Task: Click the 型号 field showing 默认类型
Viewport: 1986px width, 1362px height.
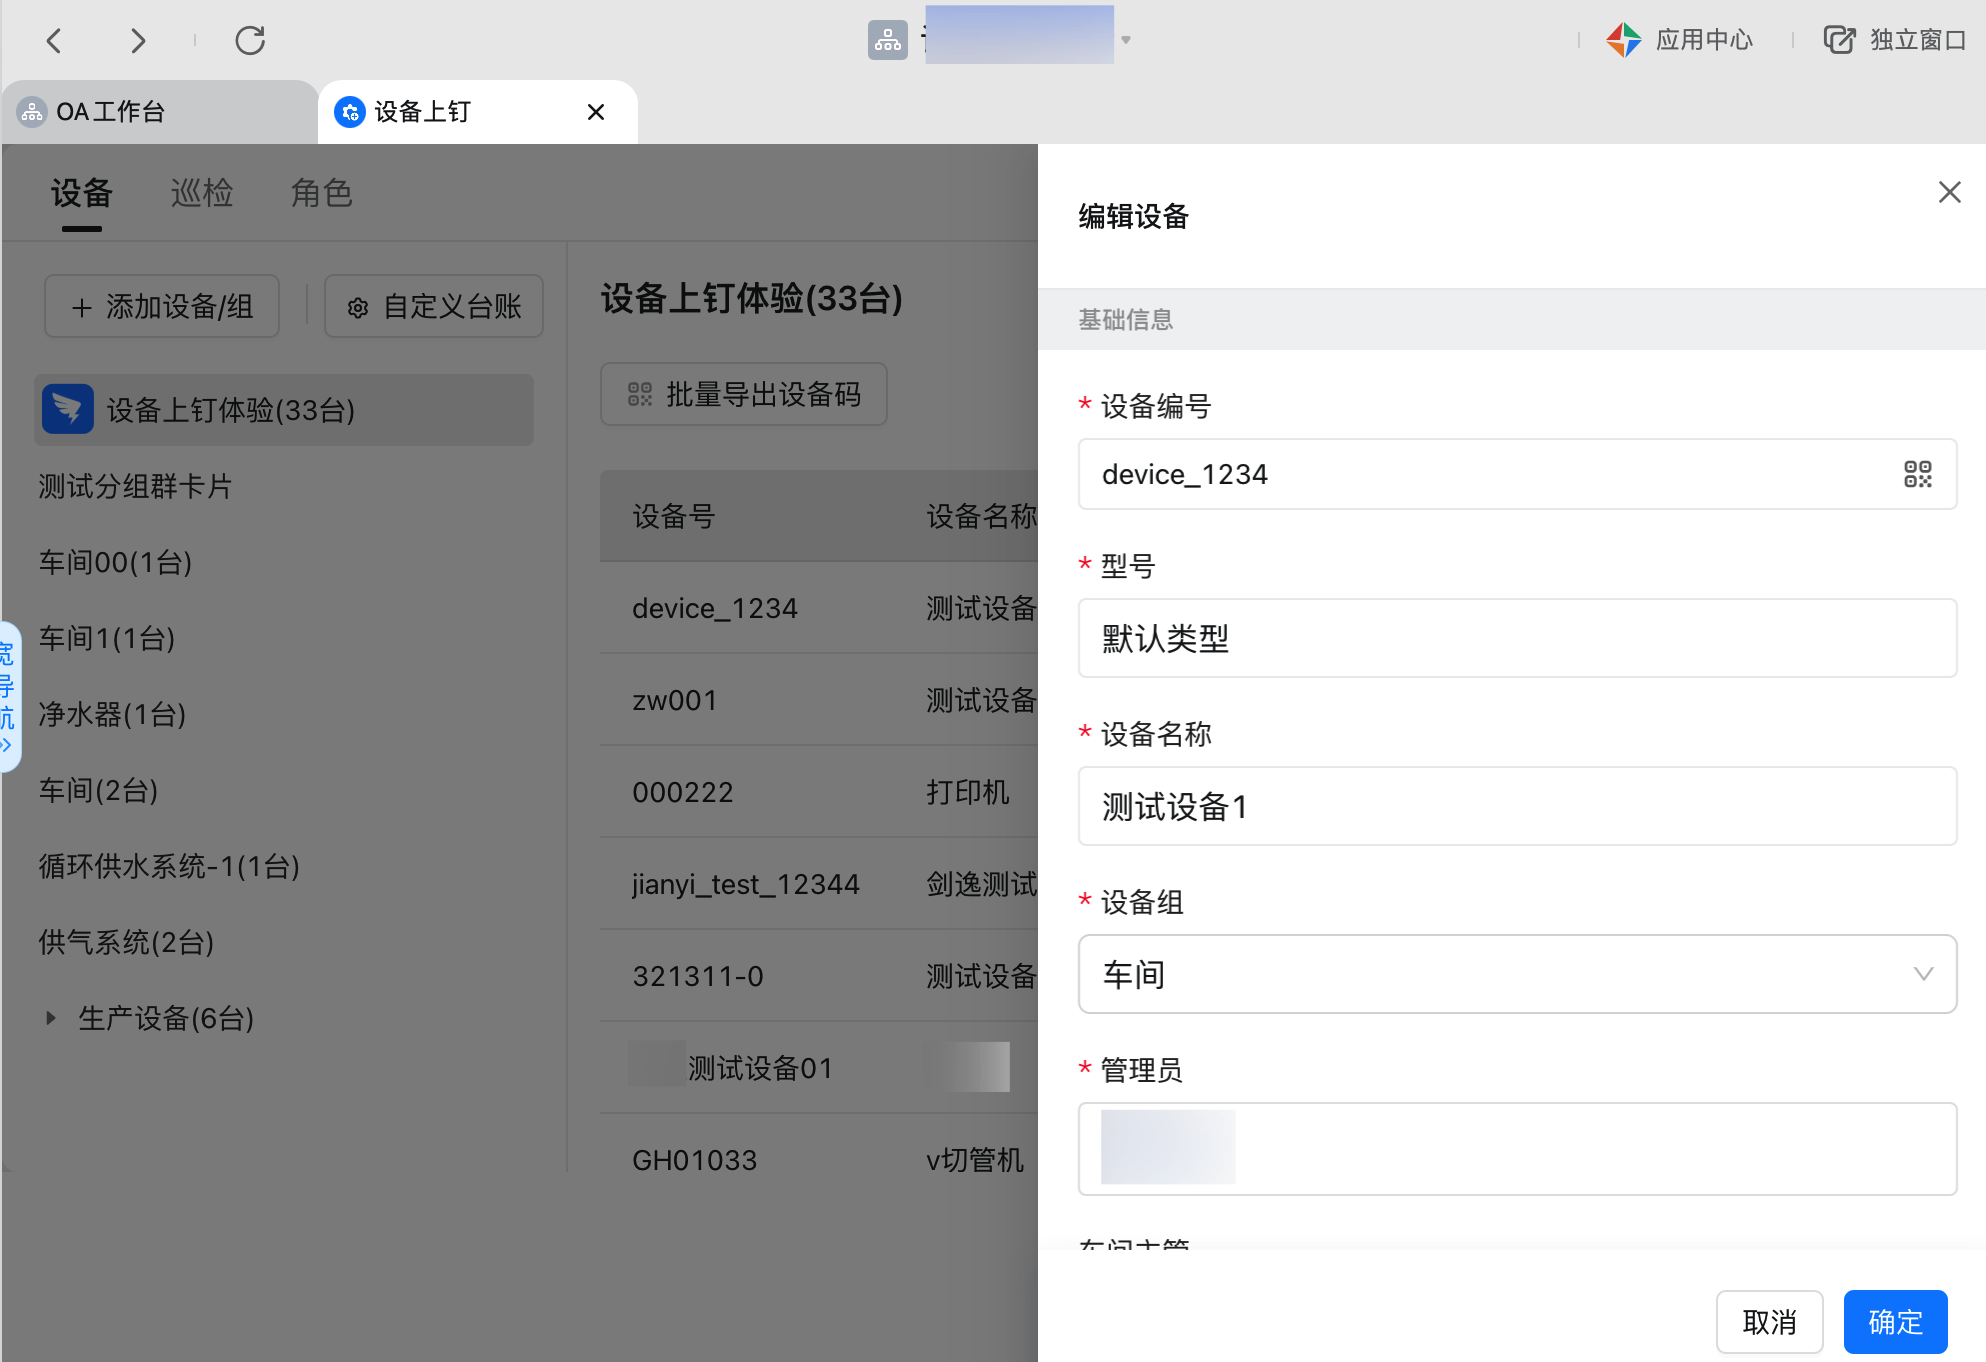Action: pyautogui.click(x=1517, y=638)
